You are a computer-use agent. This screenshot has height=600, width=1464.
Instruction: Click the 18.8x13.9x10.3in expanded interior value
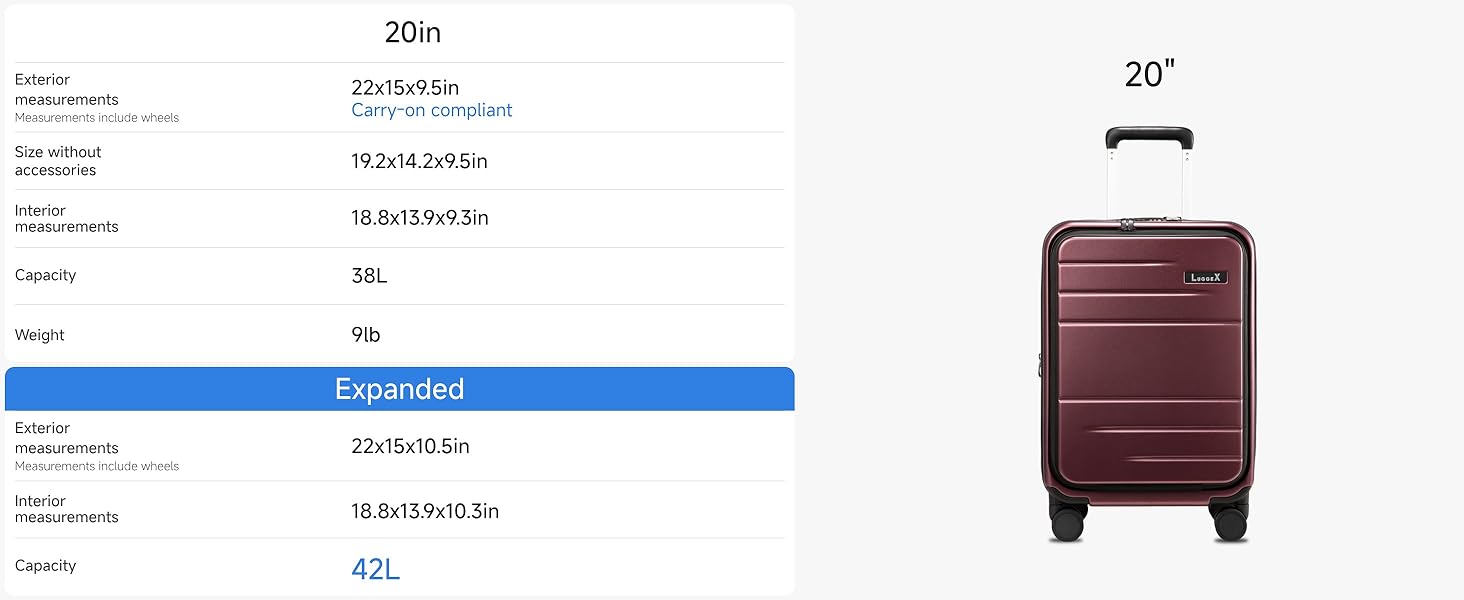coord(424,511)
